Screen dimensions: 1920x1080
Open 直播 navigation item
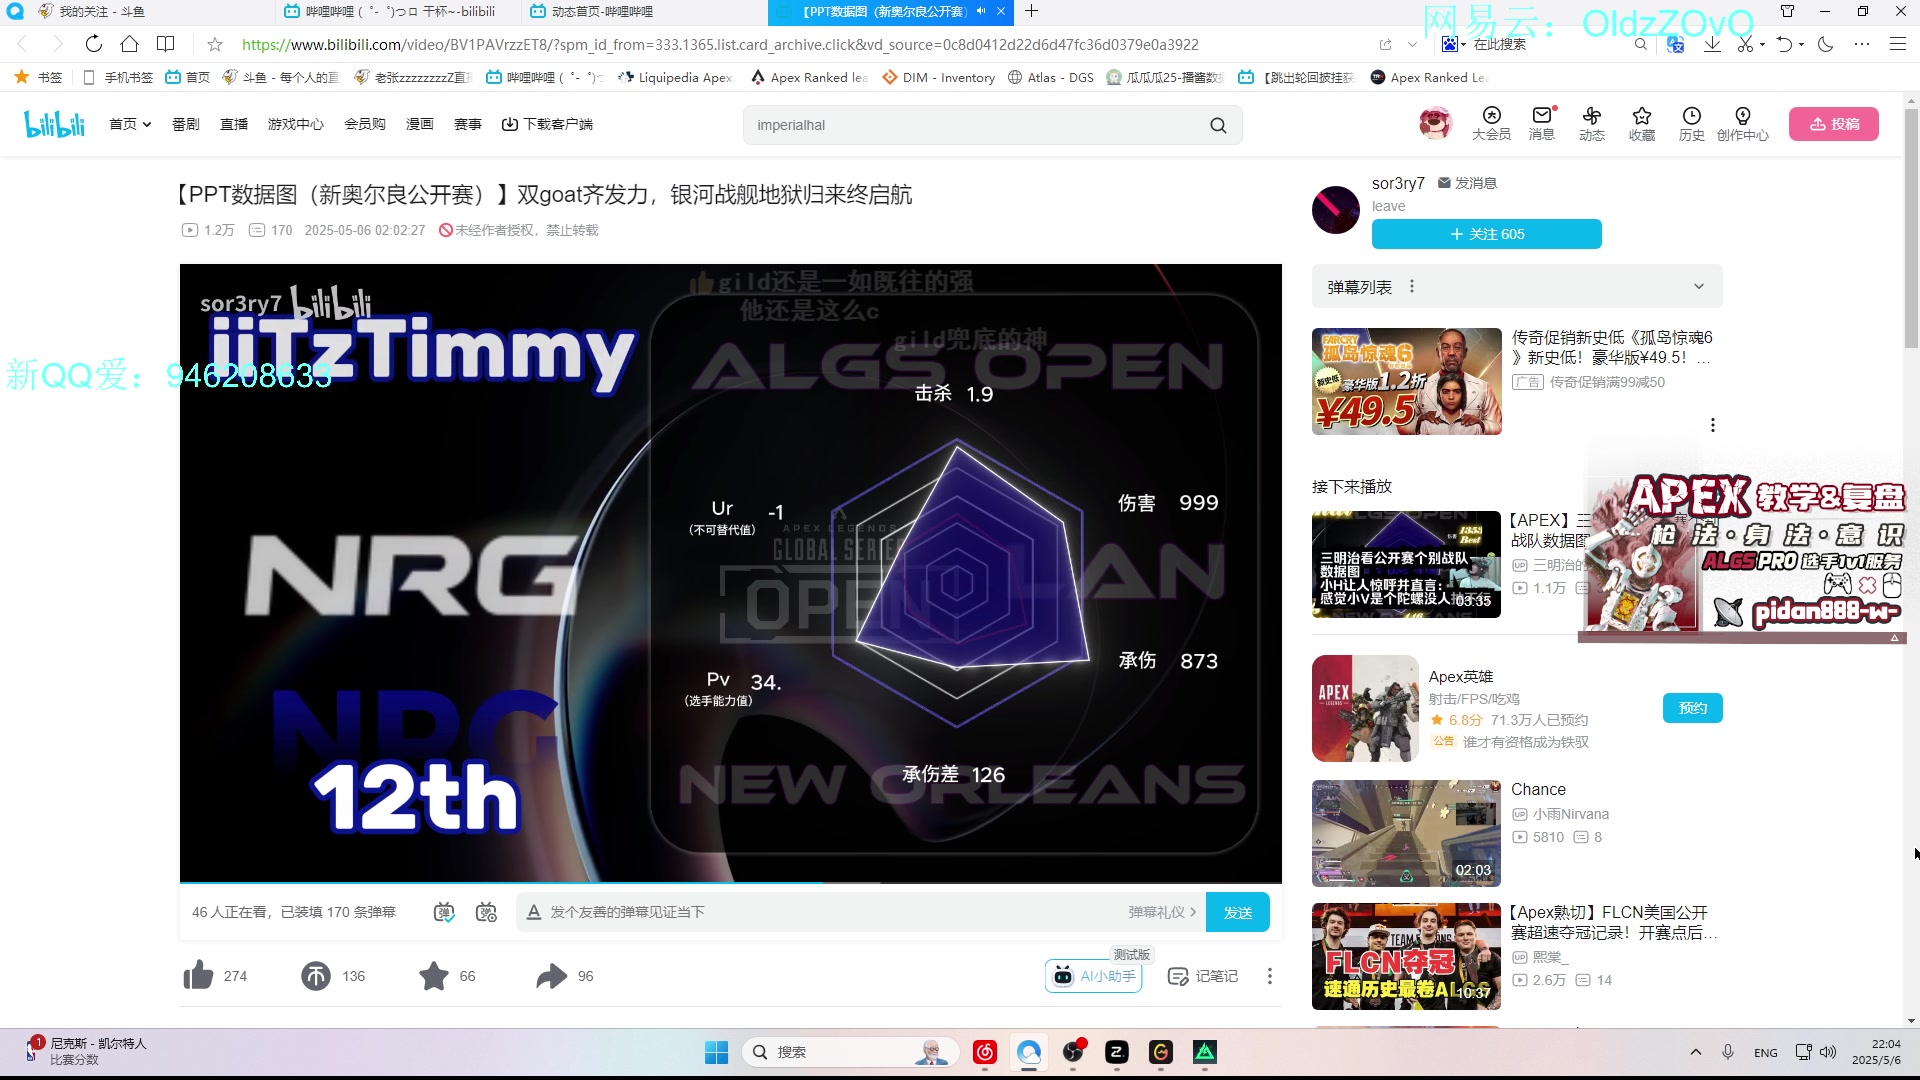click(234, 124)
